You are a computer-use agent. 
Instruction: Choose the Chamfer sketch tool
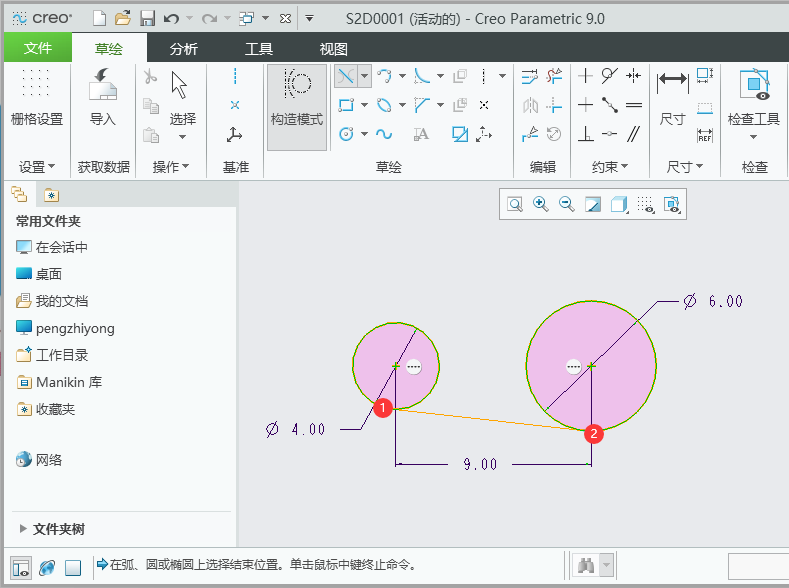click(x=422, y=105)
